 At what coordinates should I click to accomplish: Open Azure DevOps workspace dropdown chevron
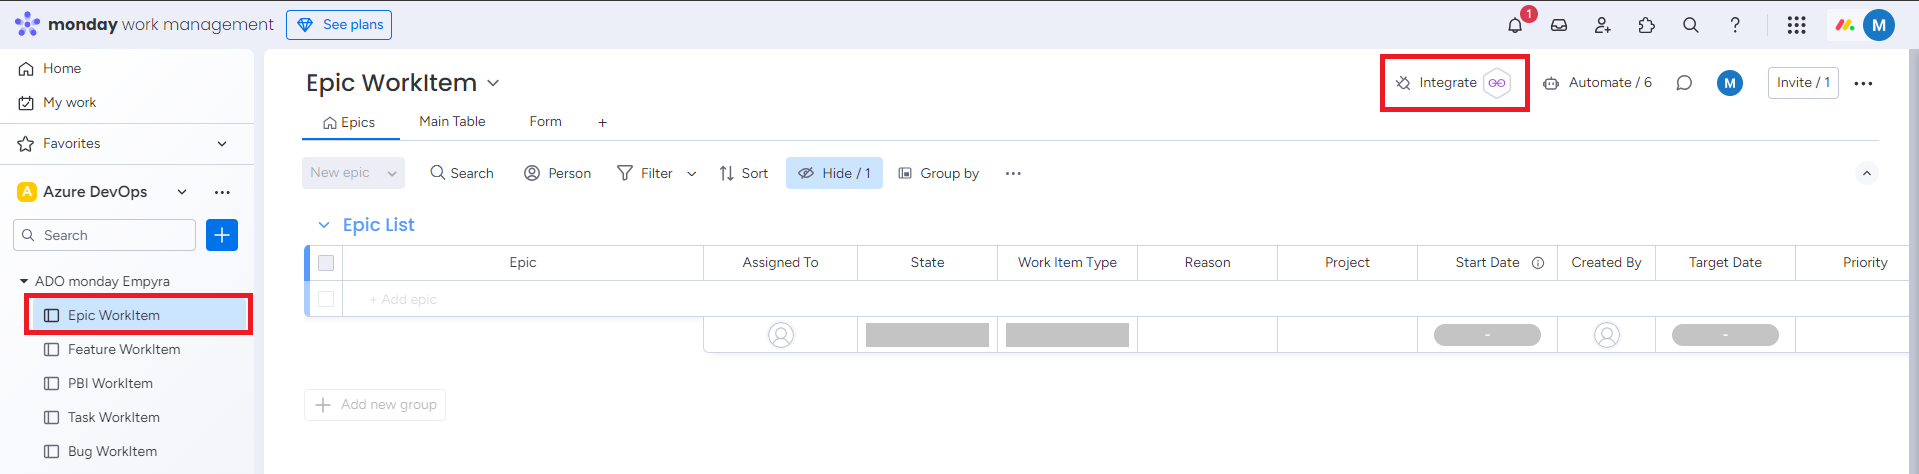tap(182, 192)
